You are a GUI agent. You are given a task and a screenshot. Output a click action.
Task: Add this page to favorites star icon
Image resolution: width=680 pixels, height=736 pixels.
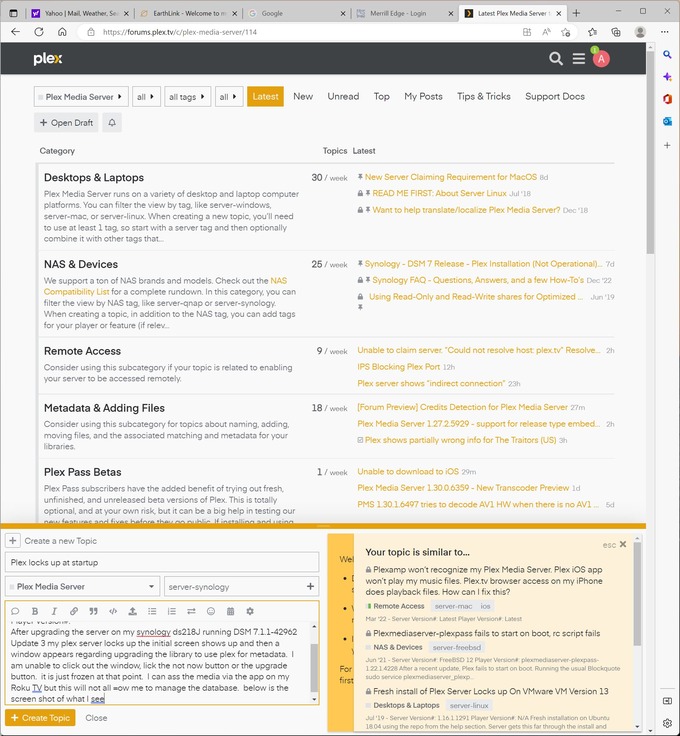565,32
